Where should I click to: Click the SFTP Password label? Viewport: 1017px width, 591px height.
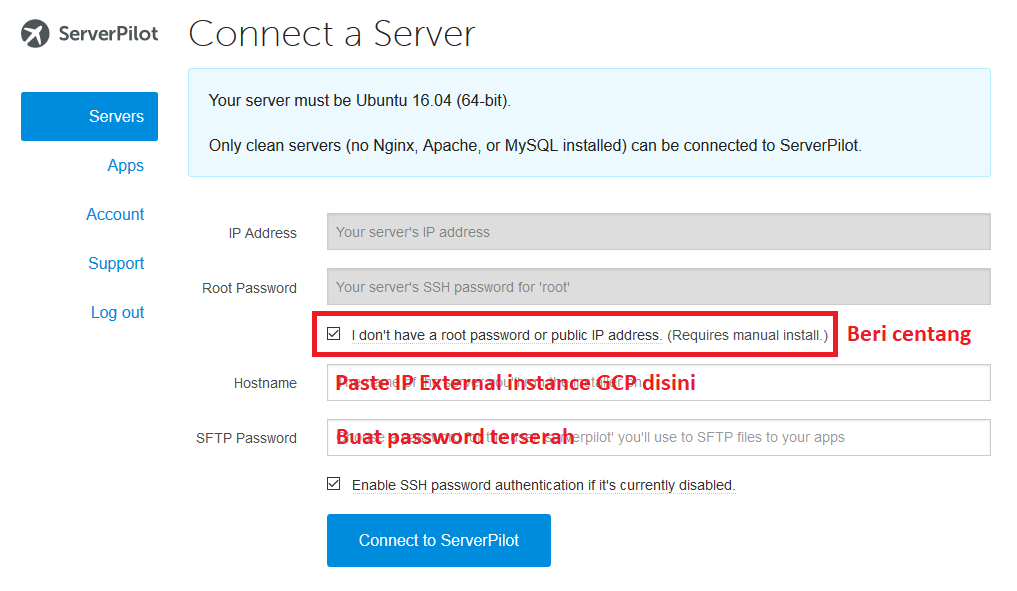click(x=249, y=437)
